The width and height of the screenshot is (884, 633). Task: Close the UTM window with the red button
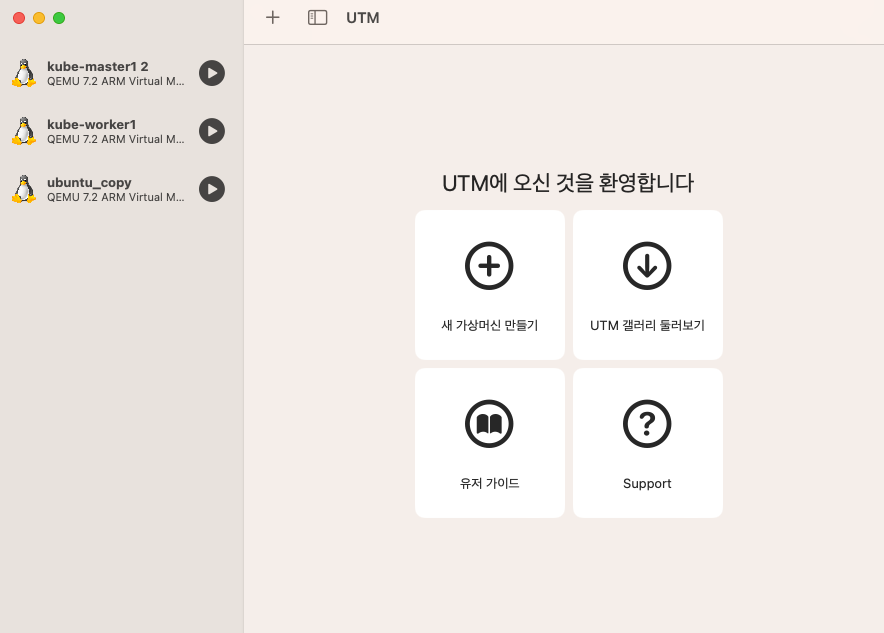tap(19, 18)
